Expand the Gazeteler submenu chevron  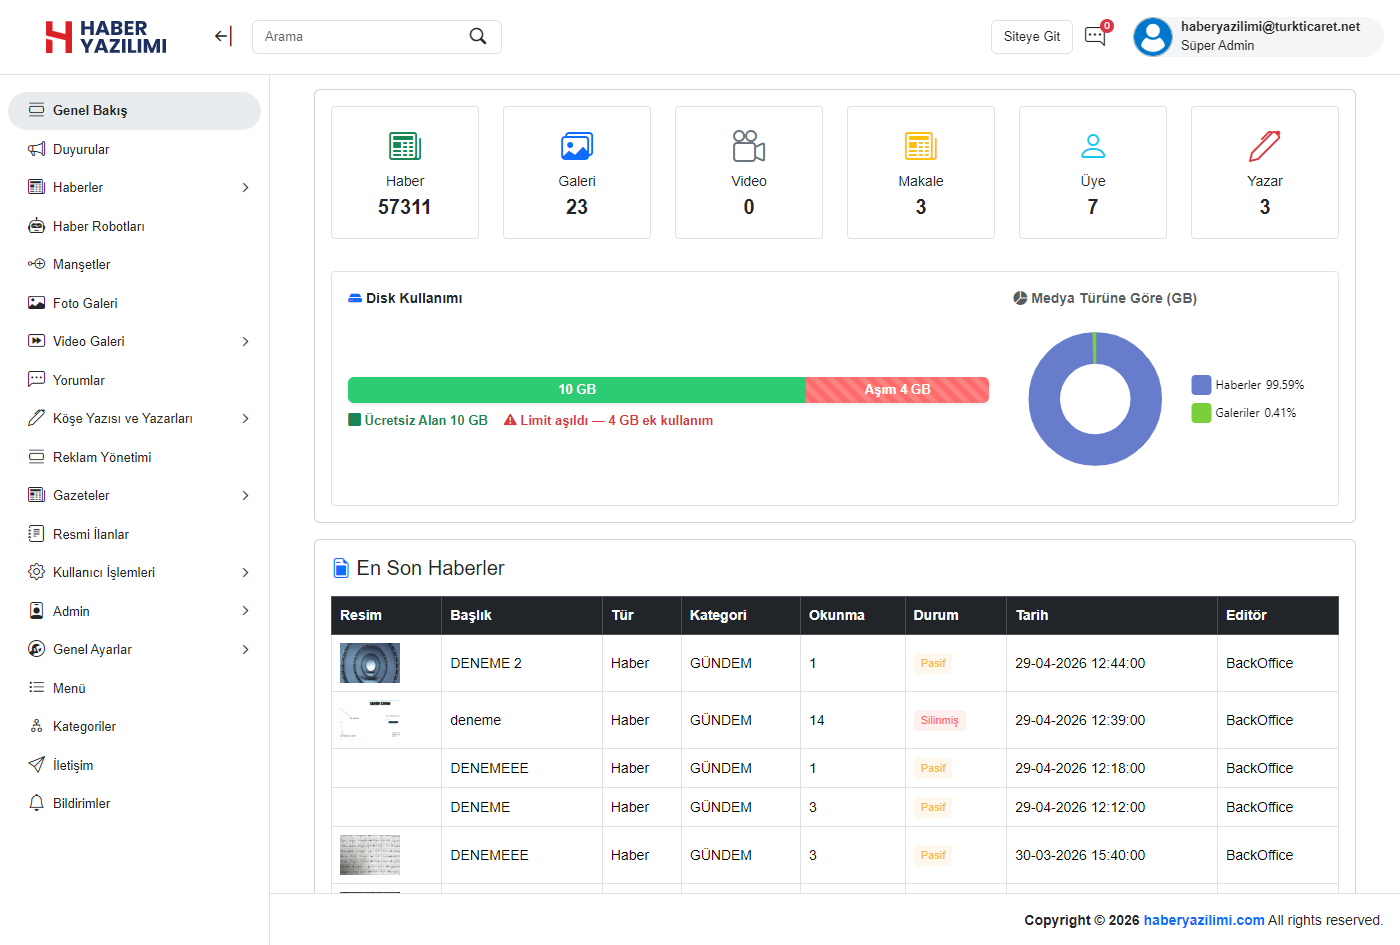pyautogui.click(x=245, y=496)
